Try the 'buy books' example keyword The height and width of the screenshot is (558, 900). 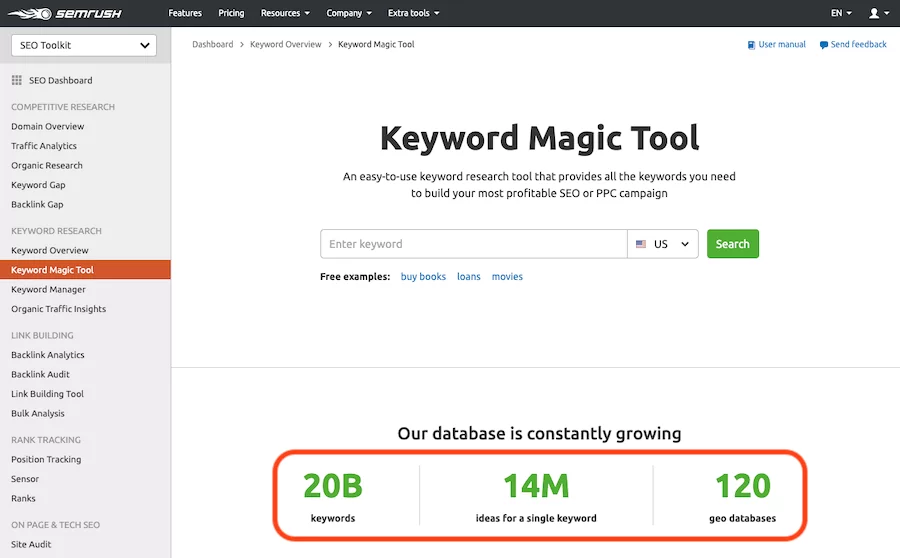[x=423, y=277]
